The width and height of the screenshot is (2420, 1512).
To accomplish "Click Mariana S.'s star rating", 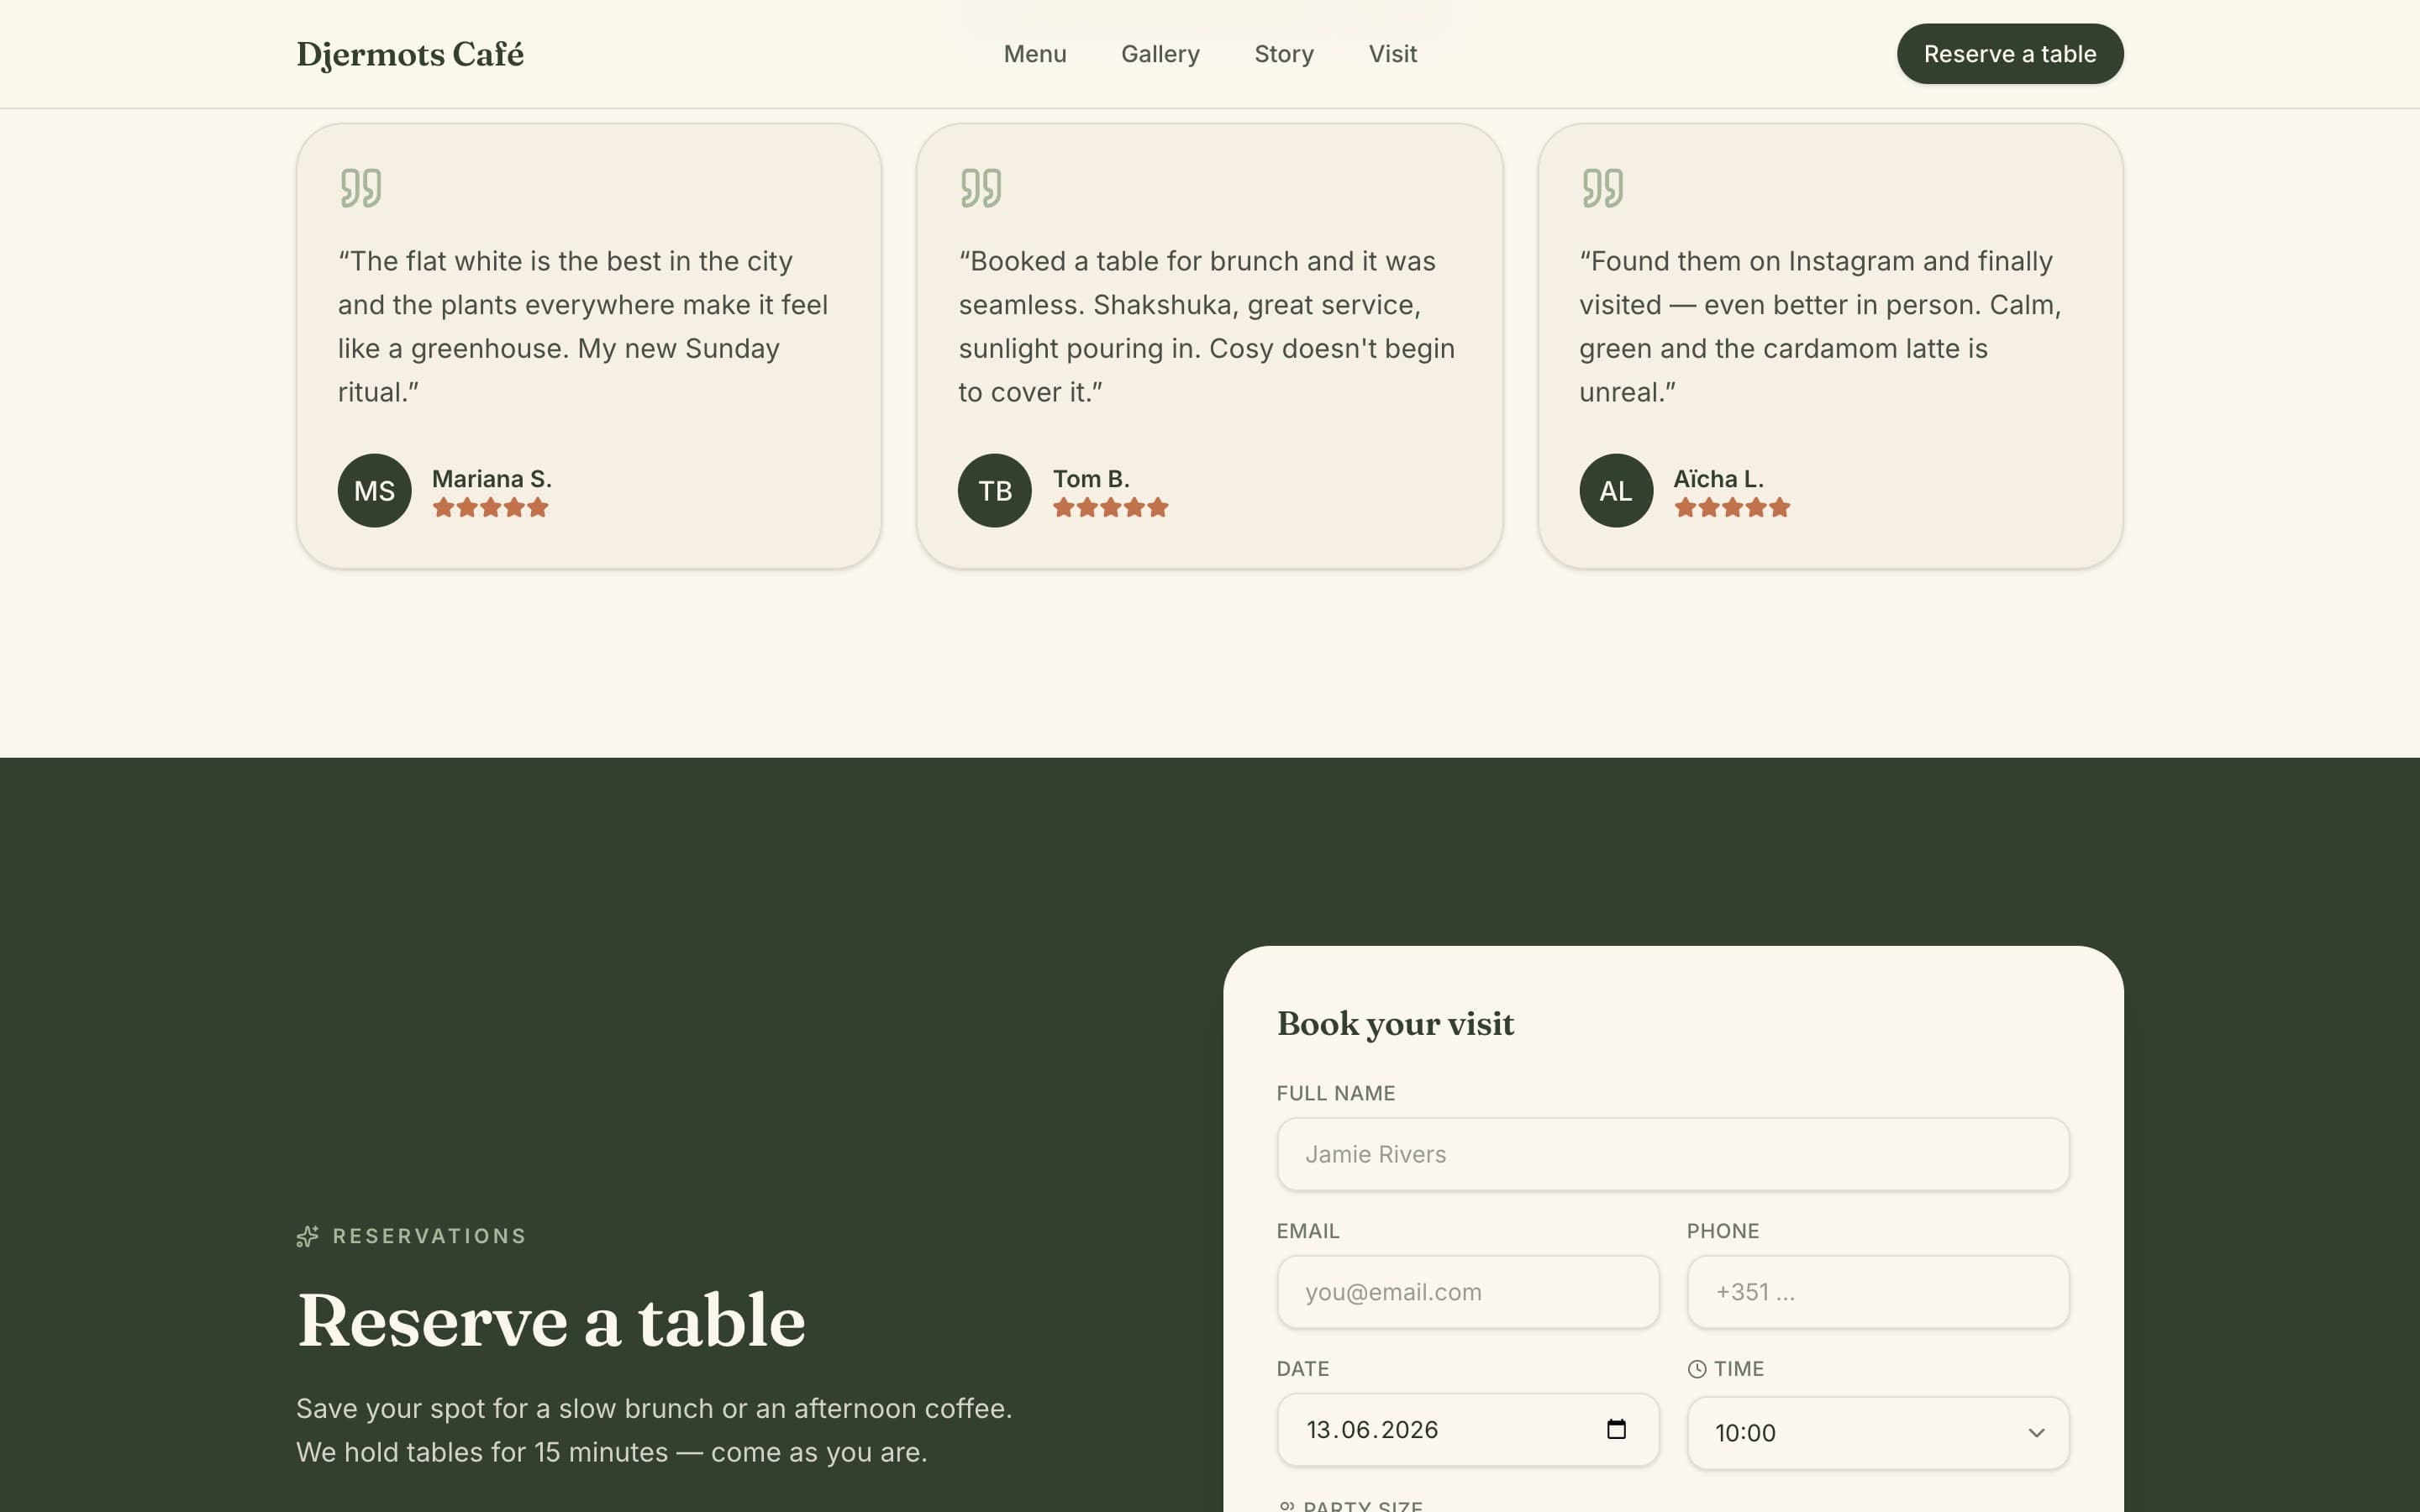I will point(490,507).
